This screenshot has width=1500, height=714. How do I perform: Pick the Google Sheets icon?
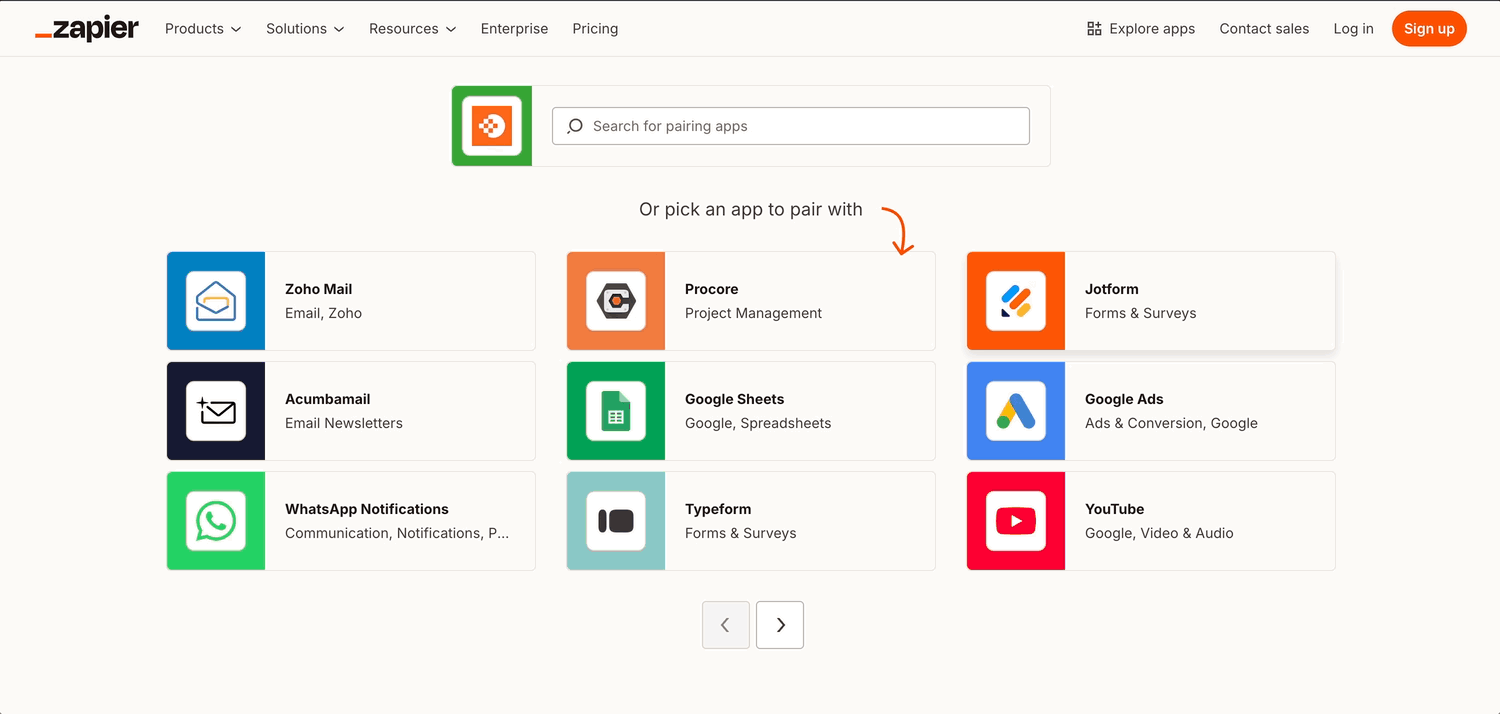[x=616, y=411]
